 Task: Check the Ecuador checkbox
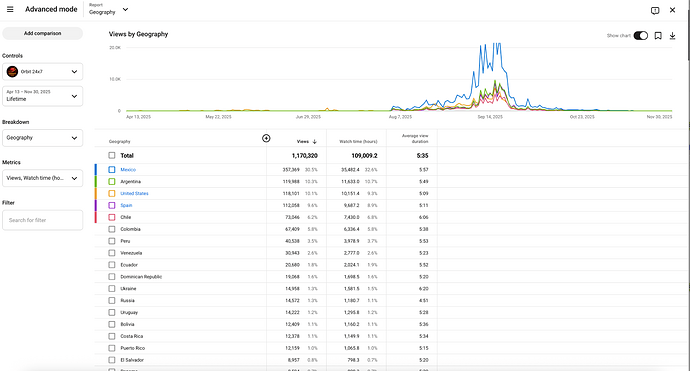(112, 264)
